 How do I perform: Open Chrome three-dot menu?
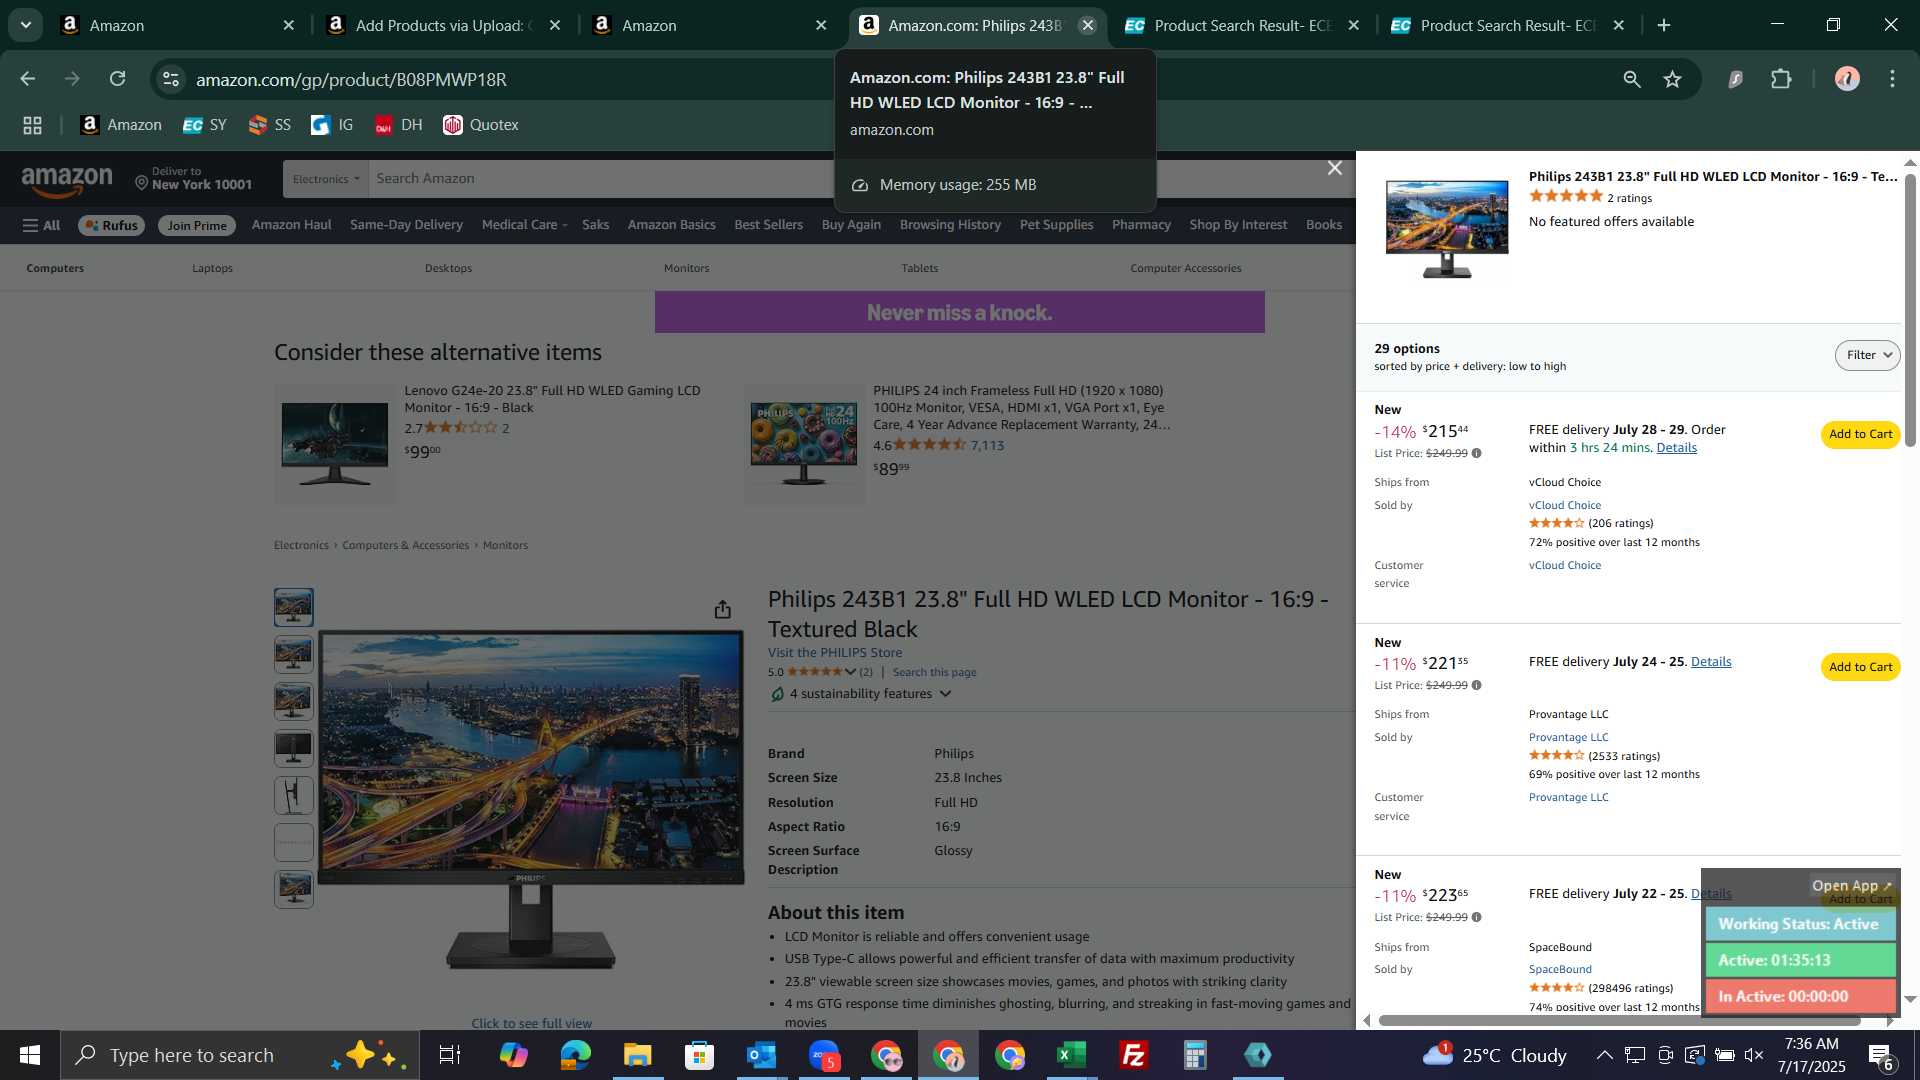(x=1893, y=79)
